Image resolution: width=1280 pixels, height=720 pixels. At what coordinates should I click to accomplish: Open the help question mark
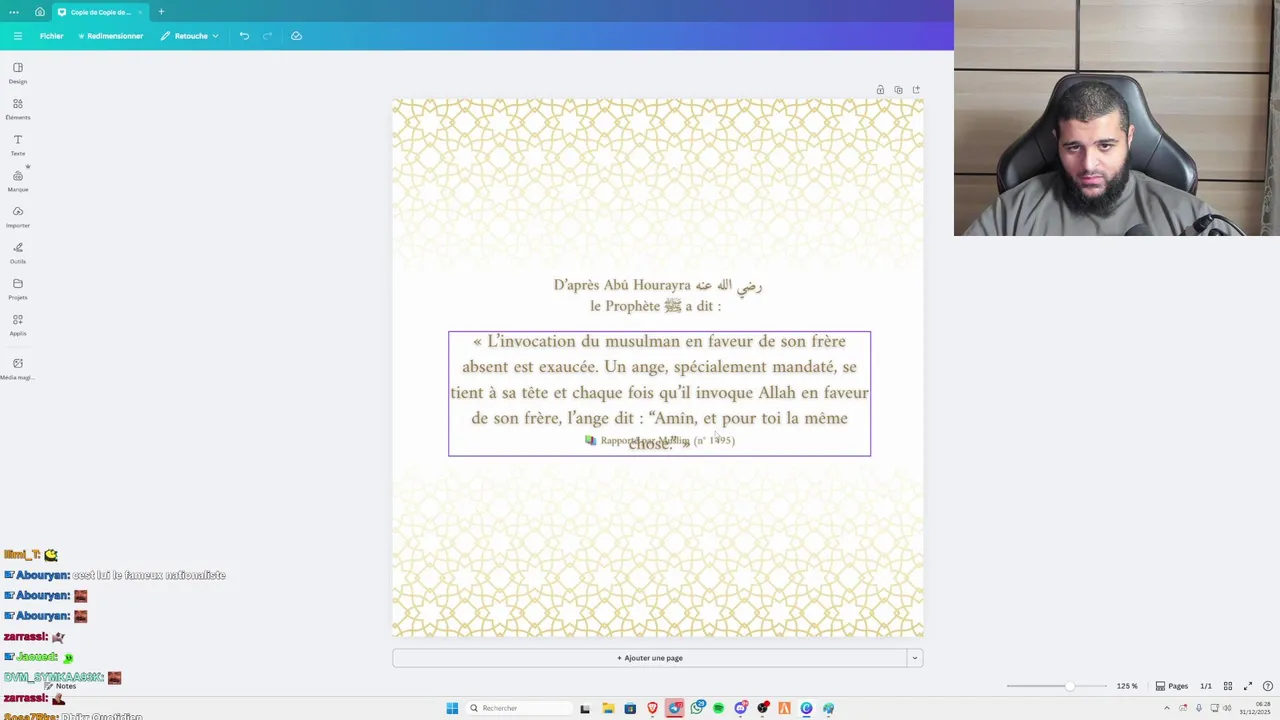coord(1268,686)
